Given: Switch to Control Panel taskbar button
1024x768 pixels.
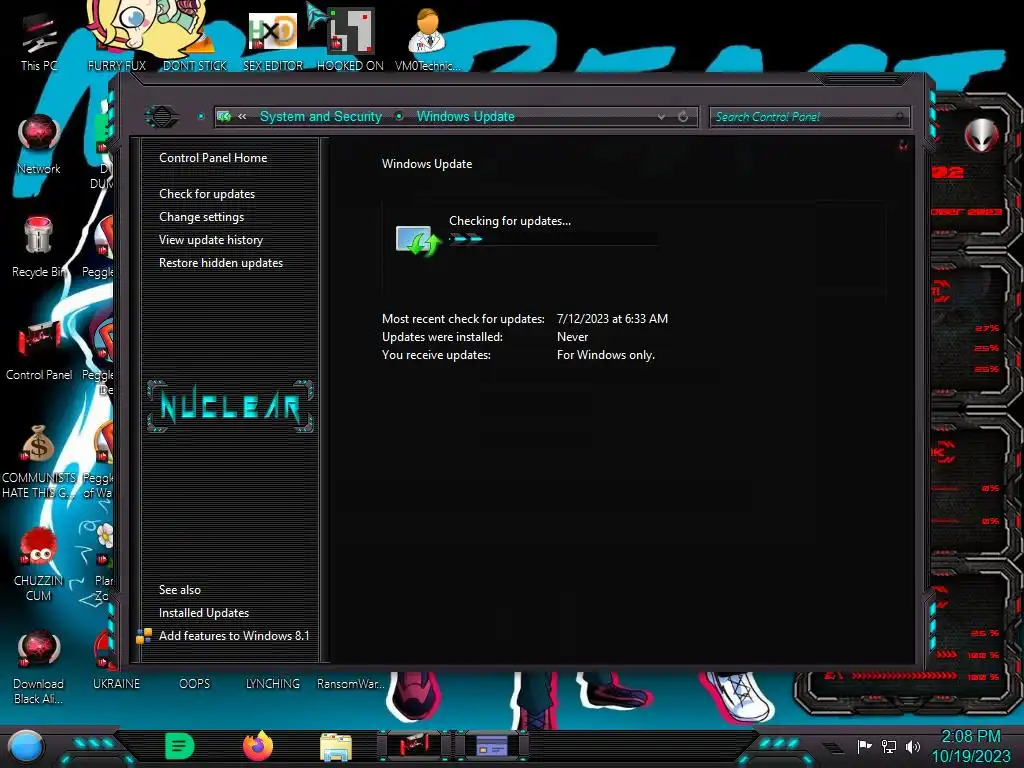Looking at the screenshot, I should (414, 745).
